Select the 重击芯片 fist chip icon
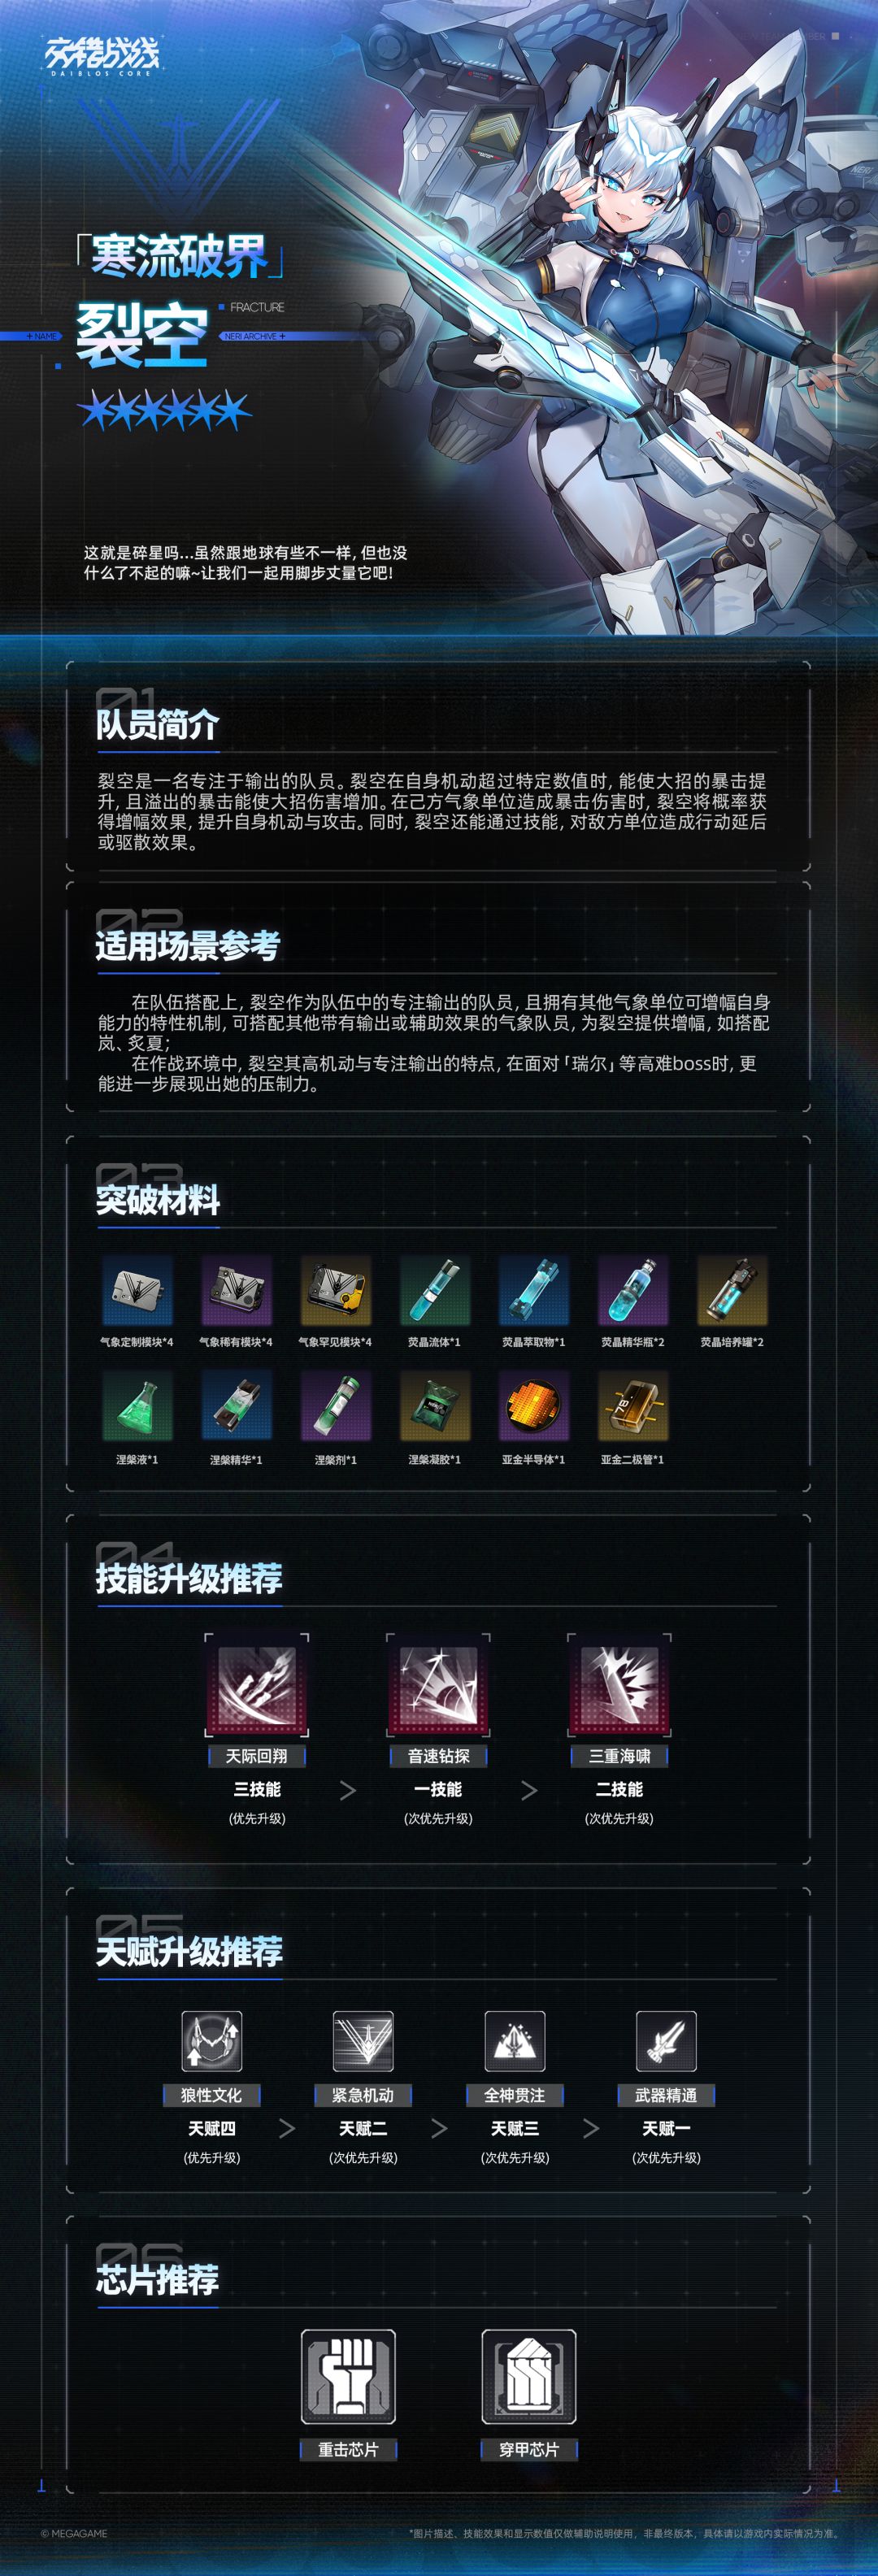Screen dimensions: 878x2576 (x=348, y=2377)
